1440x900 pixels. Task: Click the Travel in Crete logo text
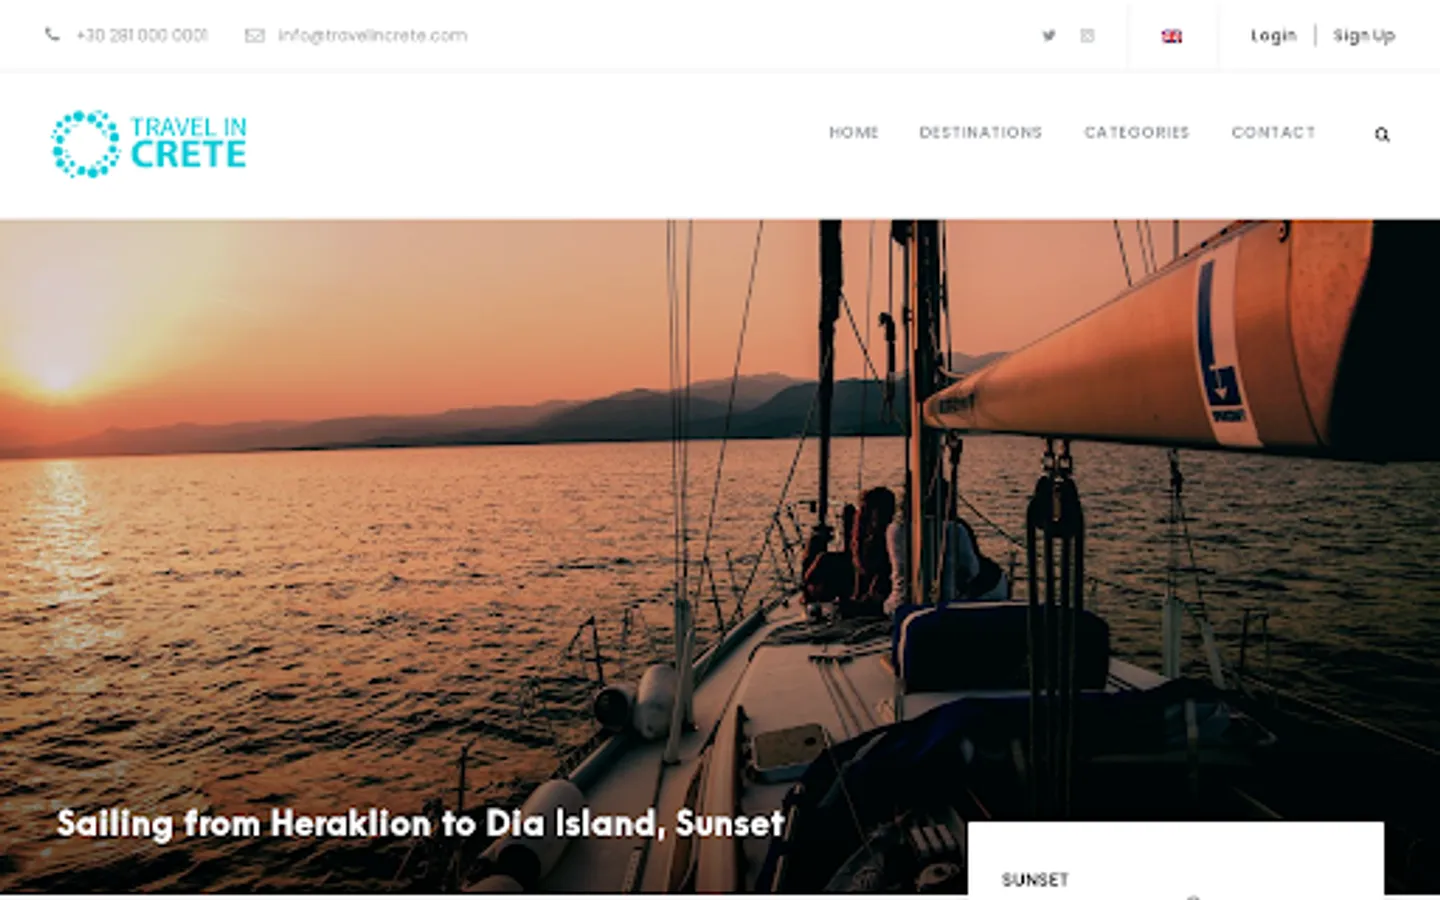click(x=188, y=143)
